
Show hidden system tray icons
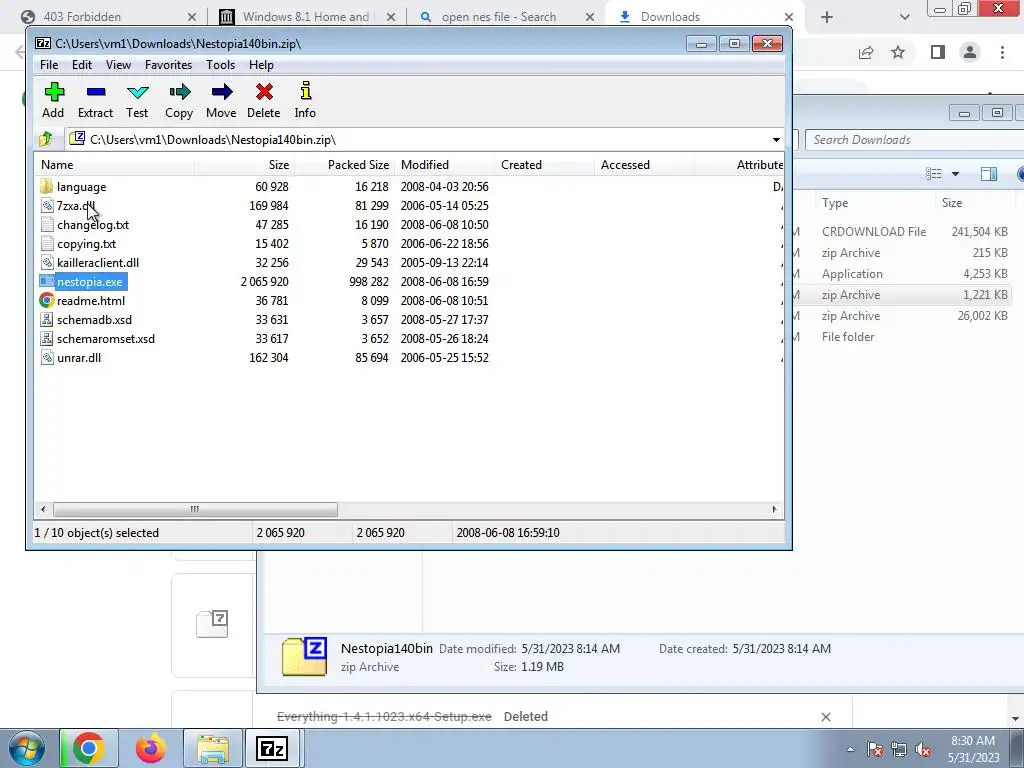click(850, 749)
